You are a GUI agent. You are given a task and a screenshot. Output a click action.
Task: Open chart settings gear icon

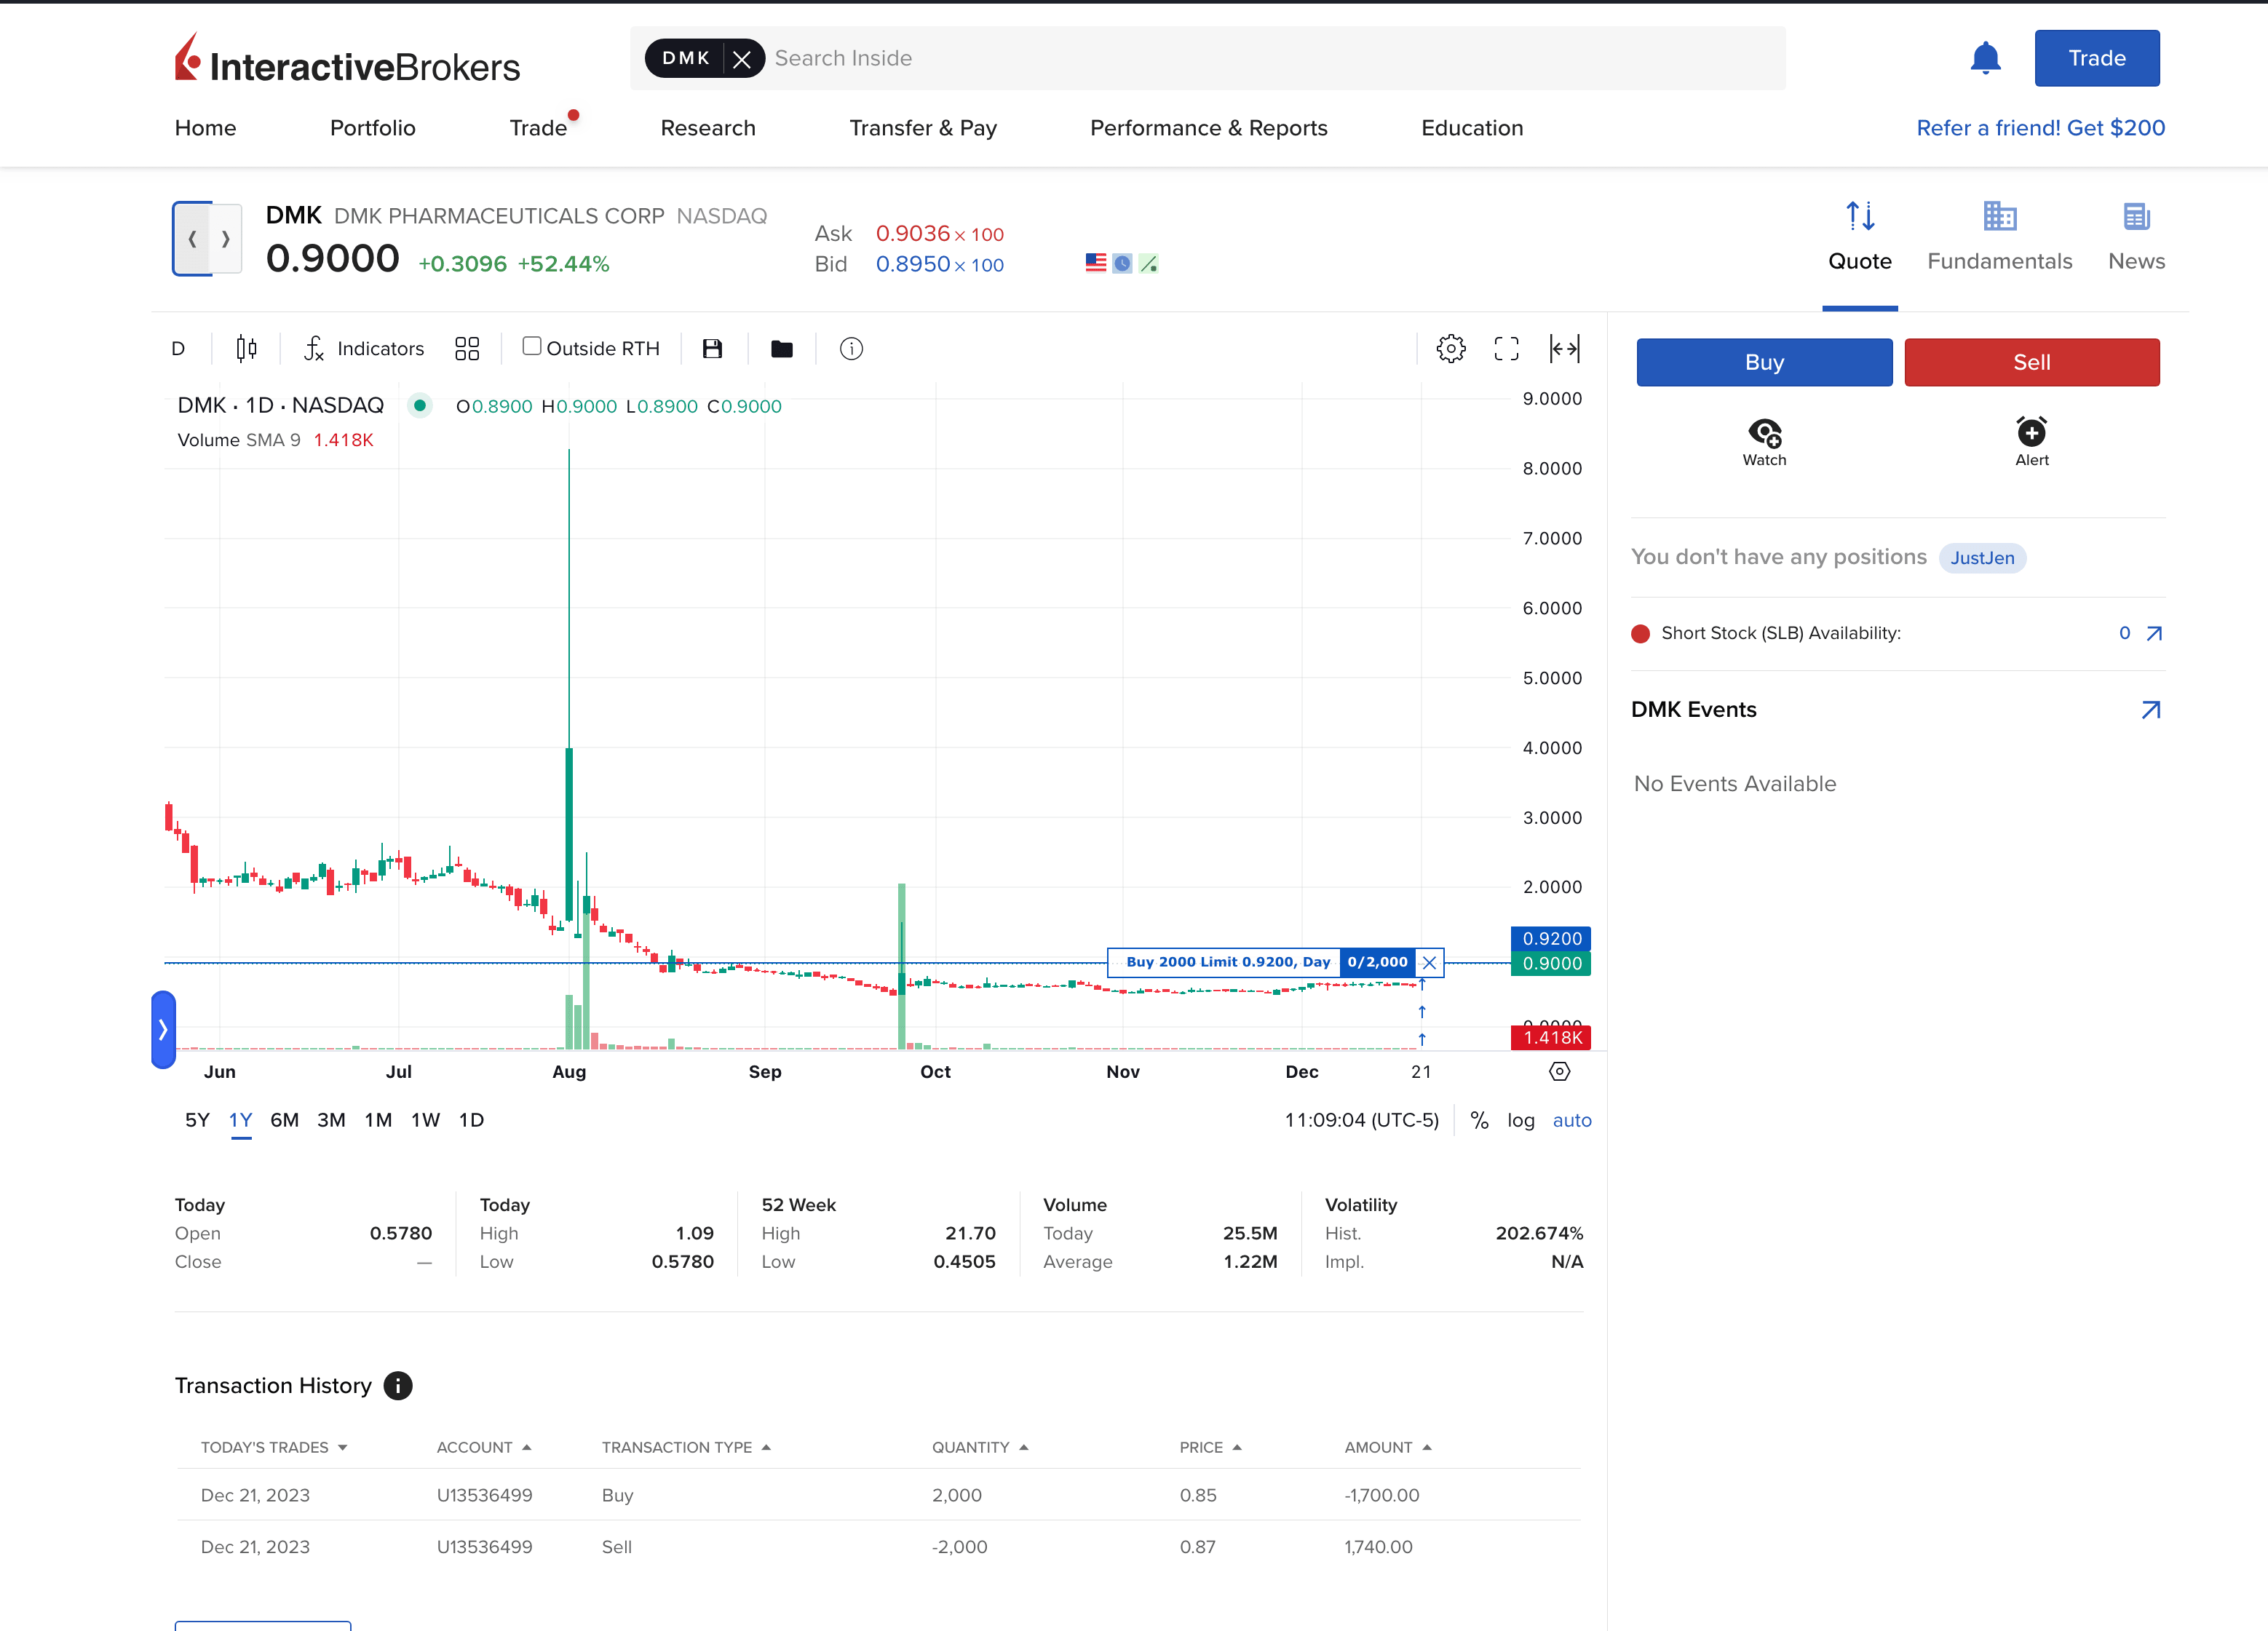tap(1450, 348)
